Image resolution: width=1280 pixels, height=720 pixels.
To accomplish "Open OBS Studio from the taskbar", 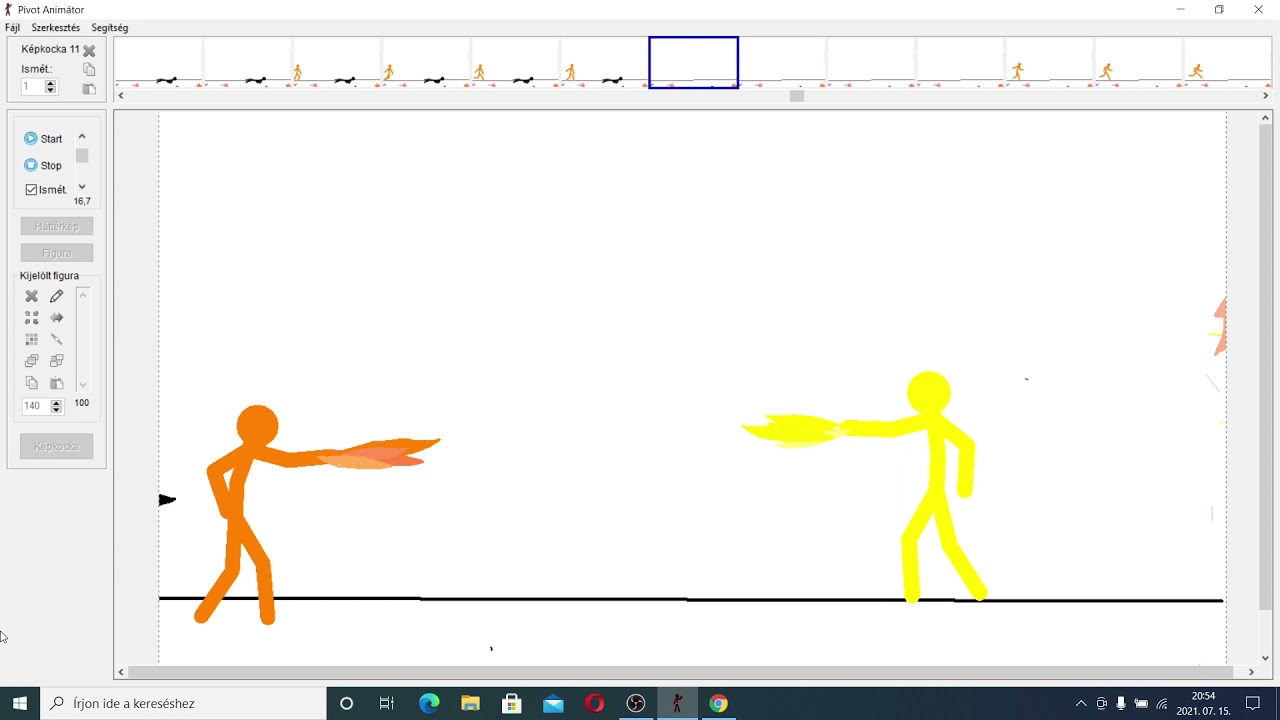I will [636, 703].
